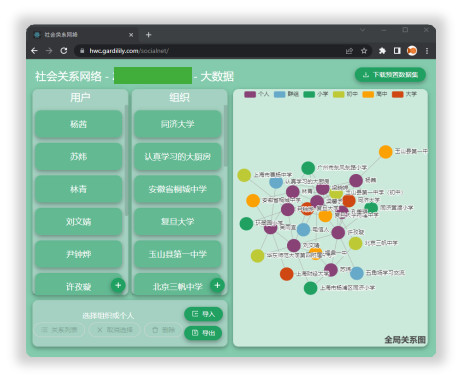The image size is (463, 382).
Task: Click the 关系列表 button
Action: pyautogui.click(x=59, y=330)
